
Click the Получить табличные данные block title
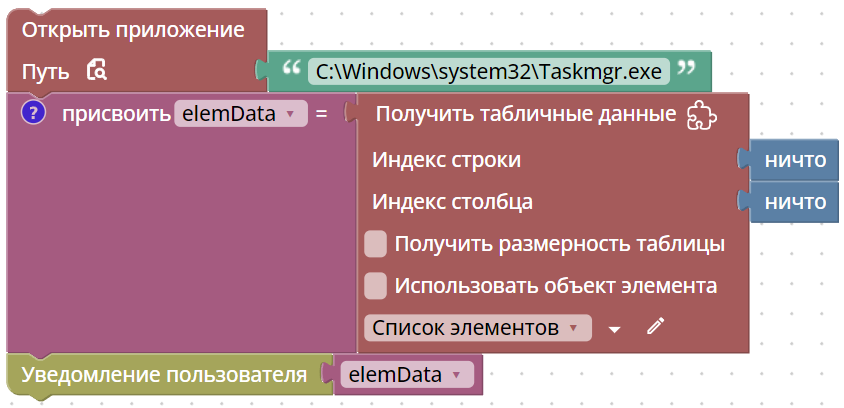[526, 114]
